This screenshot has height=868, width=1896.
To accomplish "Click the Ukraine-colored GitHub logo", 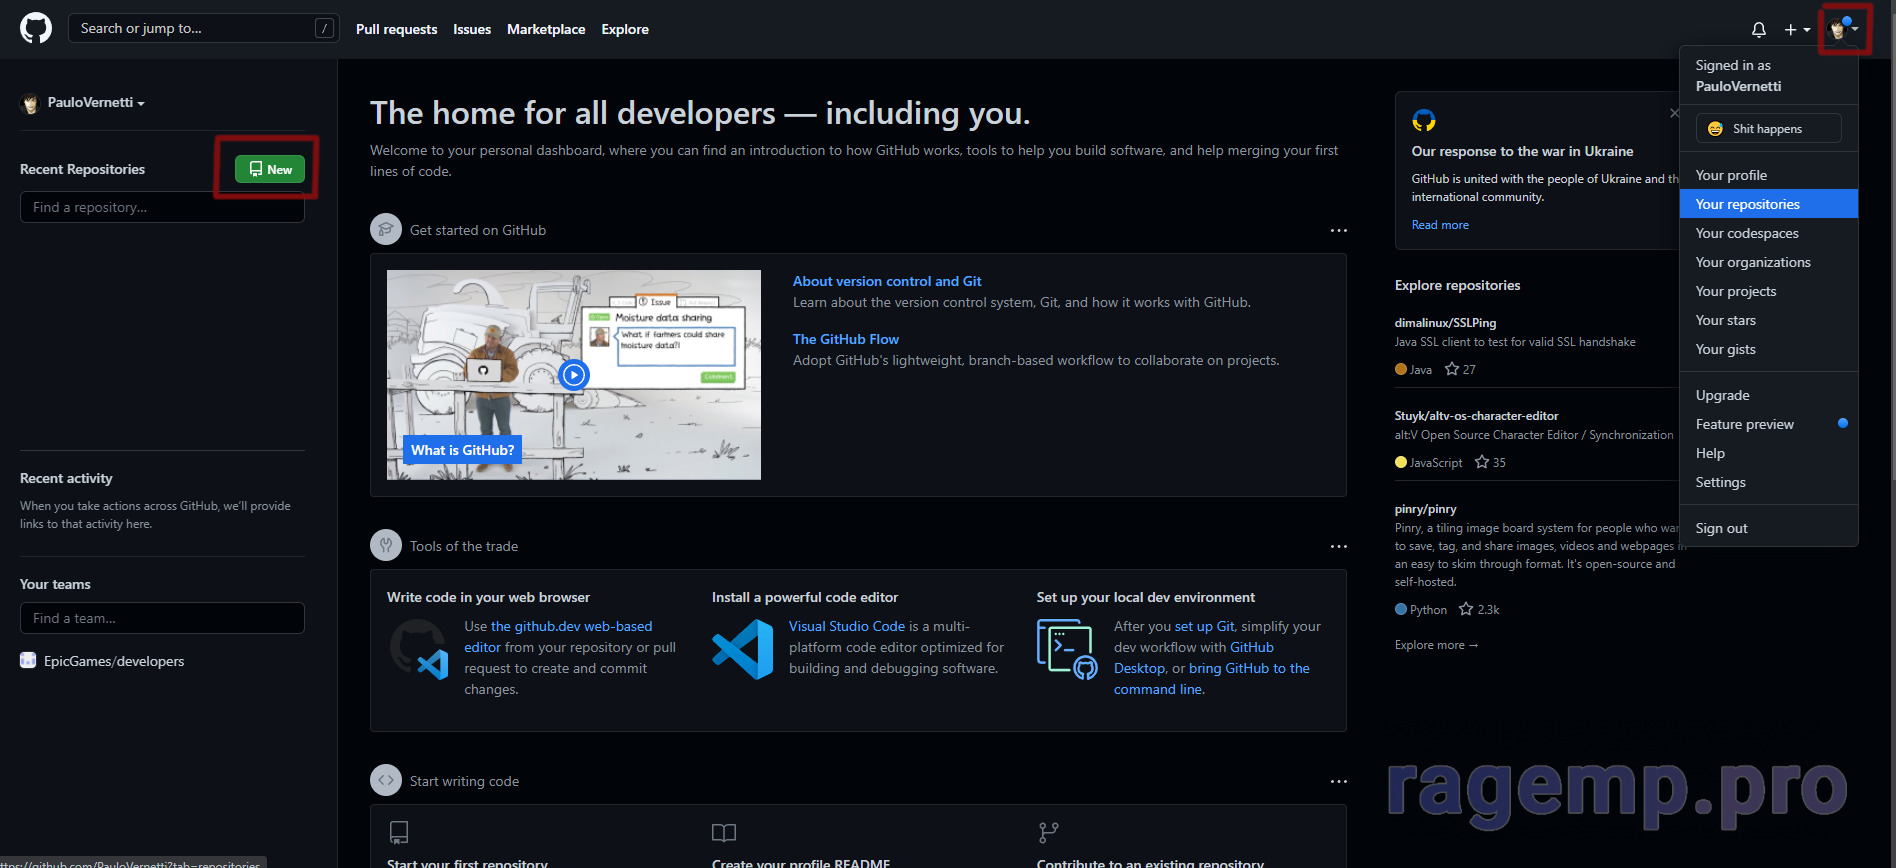I will pyautogui.click(x=1424, y=121).
